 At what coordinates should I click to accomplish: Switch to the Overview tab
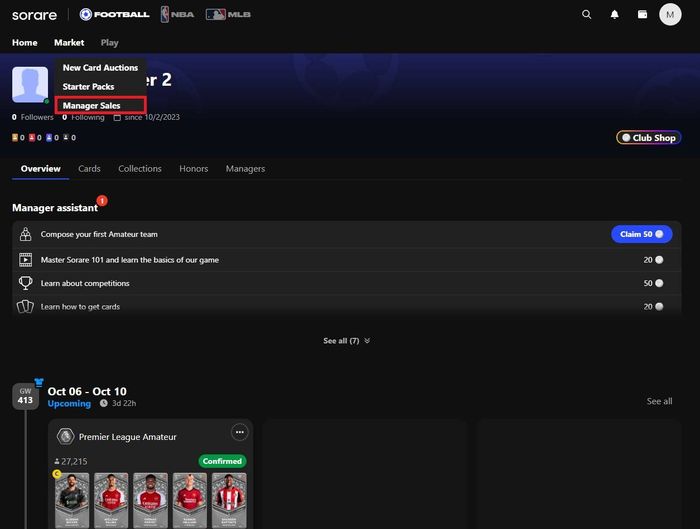[41, 169]
